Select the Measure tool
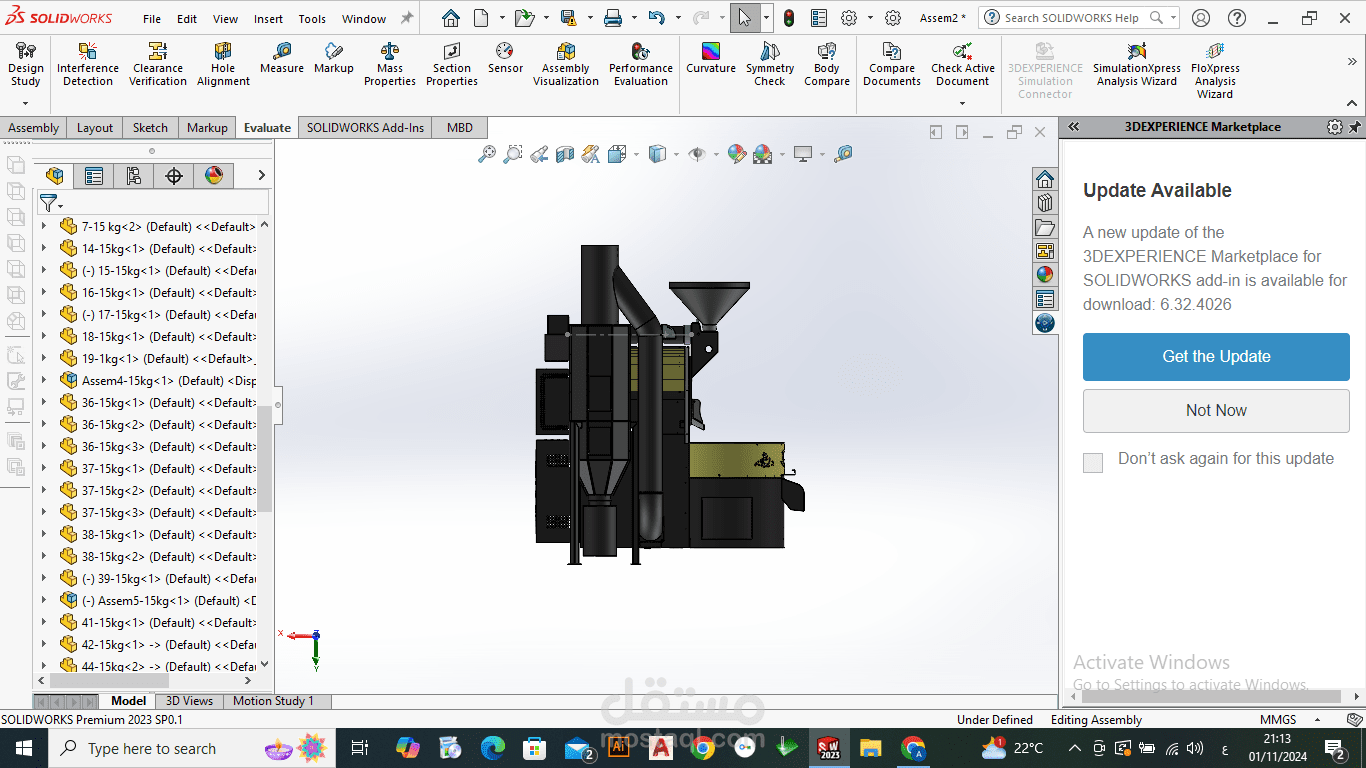 282,59
